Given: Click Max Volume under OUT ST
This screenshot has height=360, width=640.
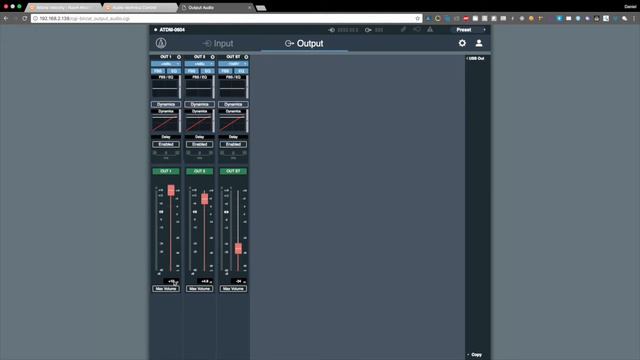Looking at the screenshot, I should pos(233,289).
